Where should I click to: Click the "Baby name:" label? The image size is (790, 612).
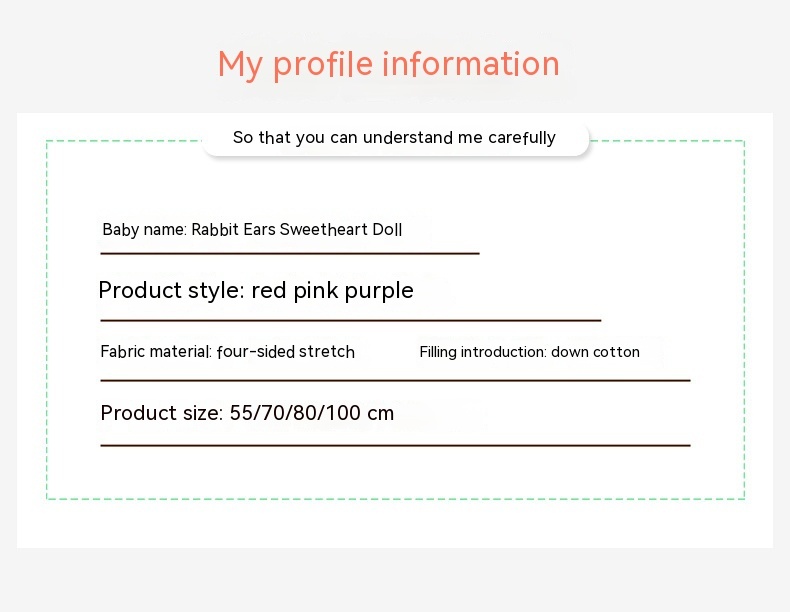[x=144, y=230]
